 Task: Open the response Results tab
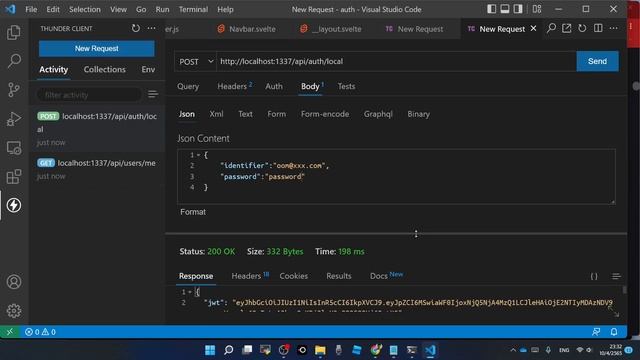pos(338,276)
